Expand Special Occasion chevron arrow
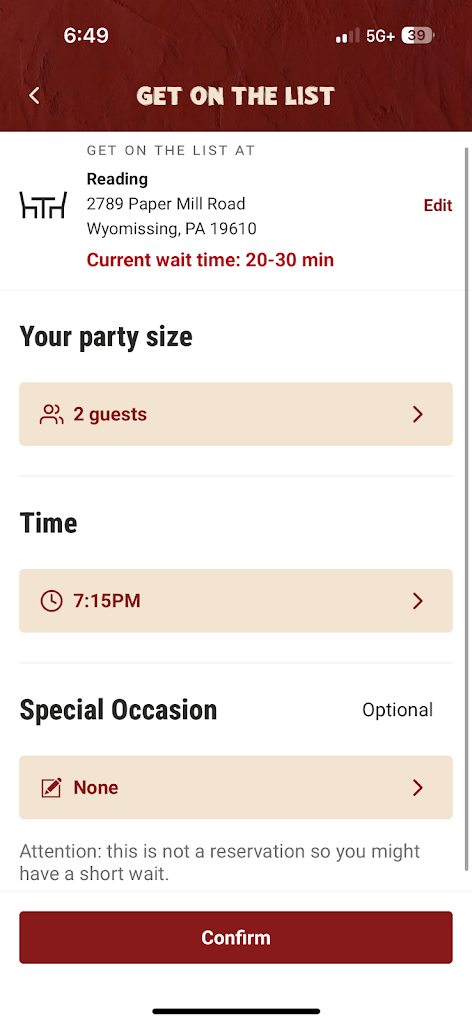Viewport: 472px width, 1024px height. [418, 788]
